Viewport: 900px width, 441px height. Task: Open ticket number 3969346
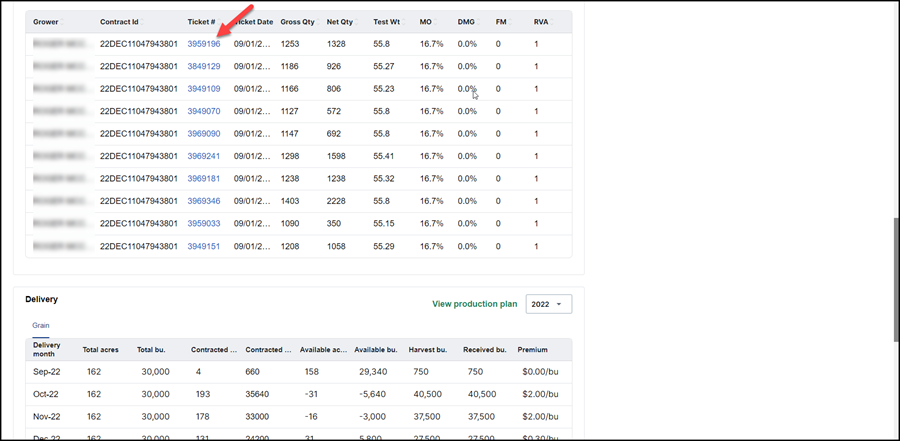[204, 201]
